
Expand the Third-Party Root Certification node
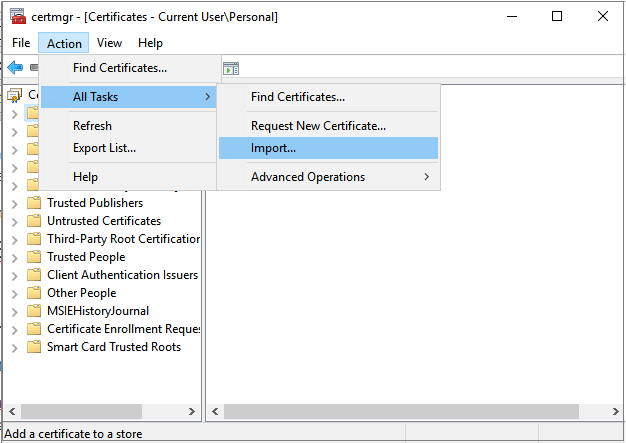tap(14, 239)
